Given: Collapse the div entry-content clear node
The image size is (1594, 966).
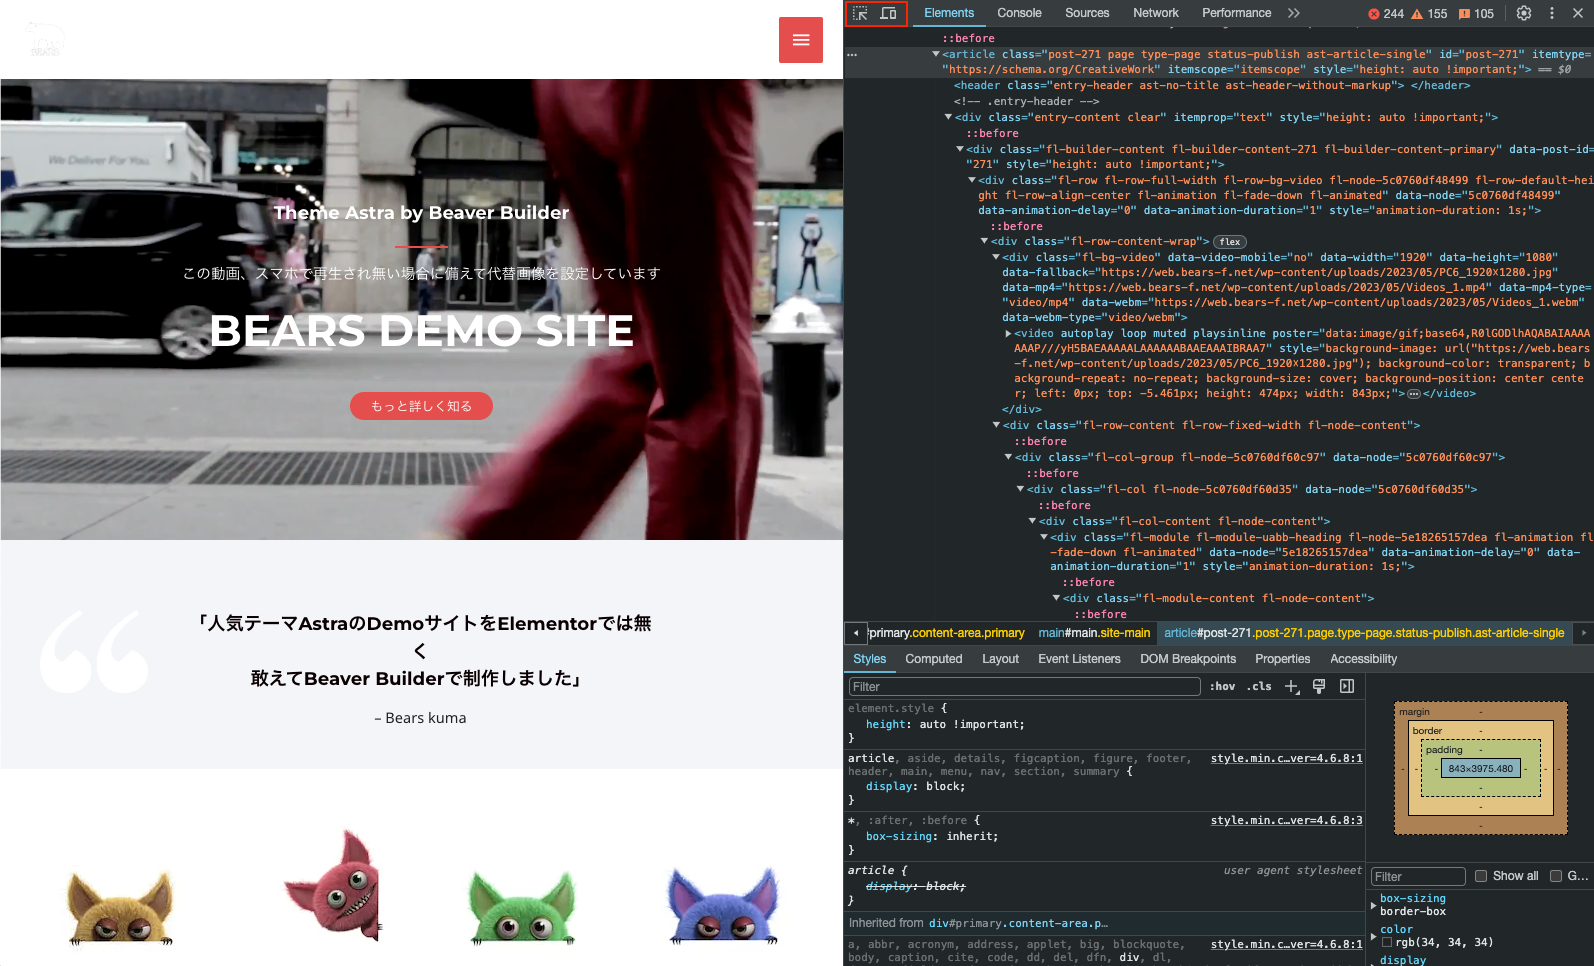Looking at the screenshot, I should 948,117.
